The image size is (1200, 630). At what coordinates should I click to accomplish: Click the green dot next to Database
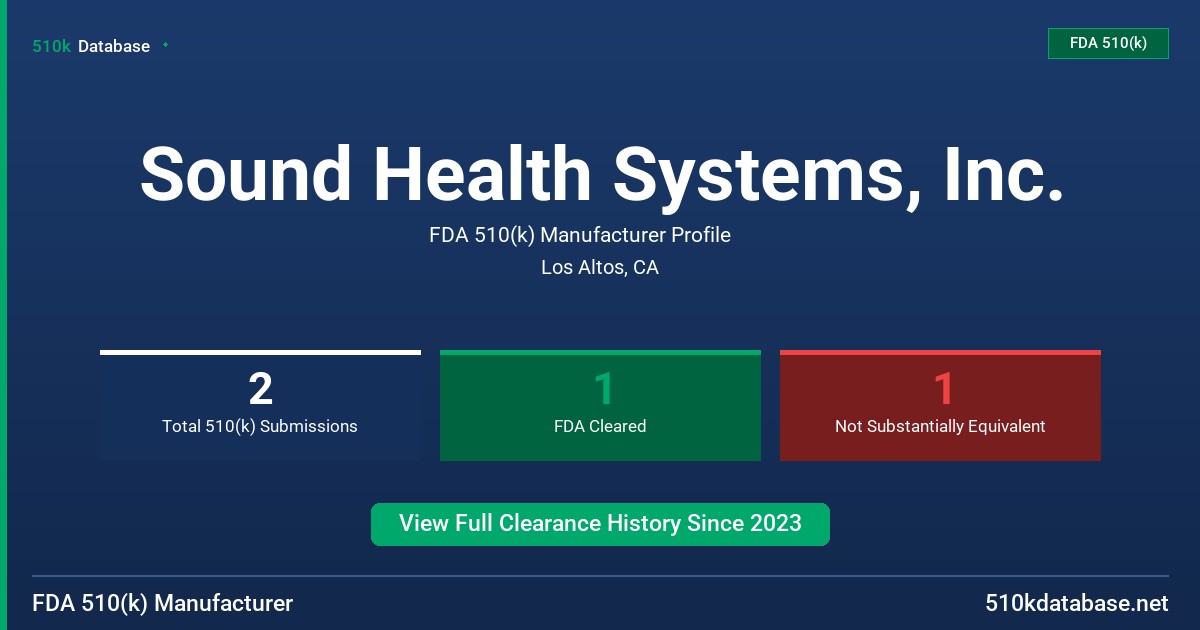(165, 45)
